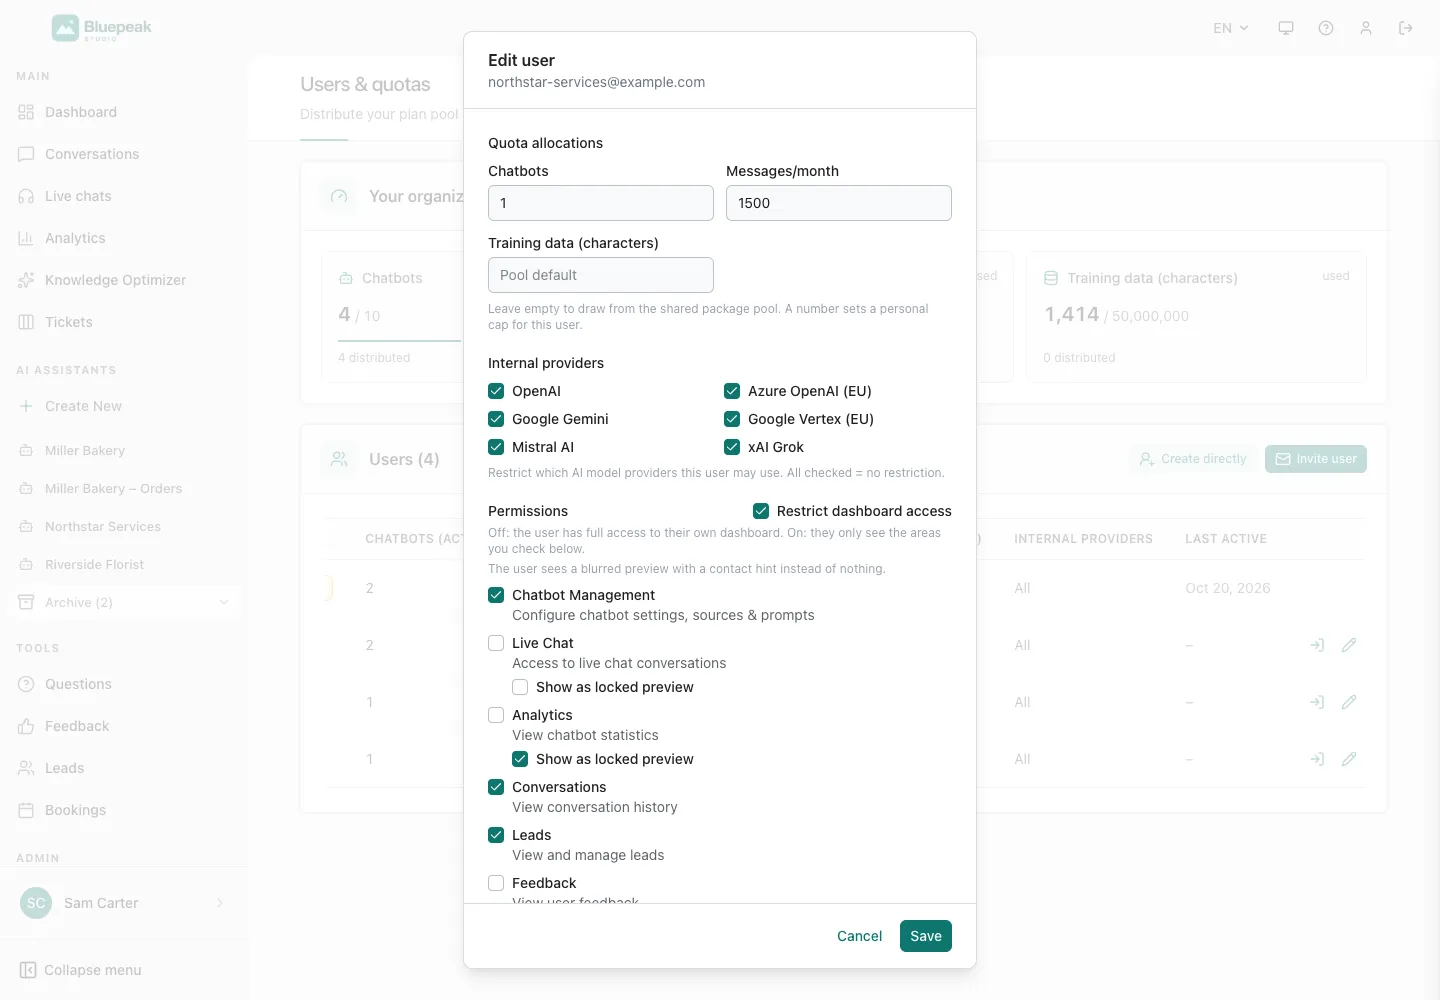Uncheck the Azure OpenAI (EU) checkbox
1440x1000 pixels.
pyautogui.click(x=732, y=391)
